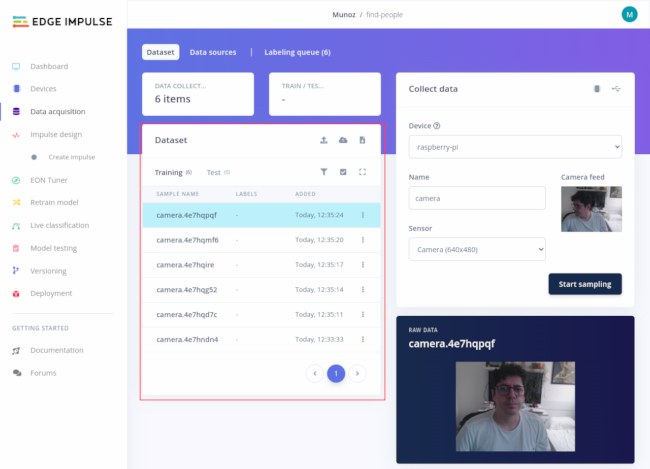Click the Name input field

477,198
